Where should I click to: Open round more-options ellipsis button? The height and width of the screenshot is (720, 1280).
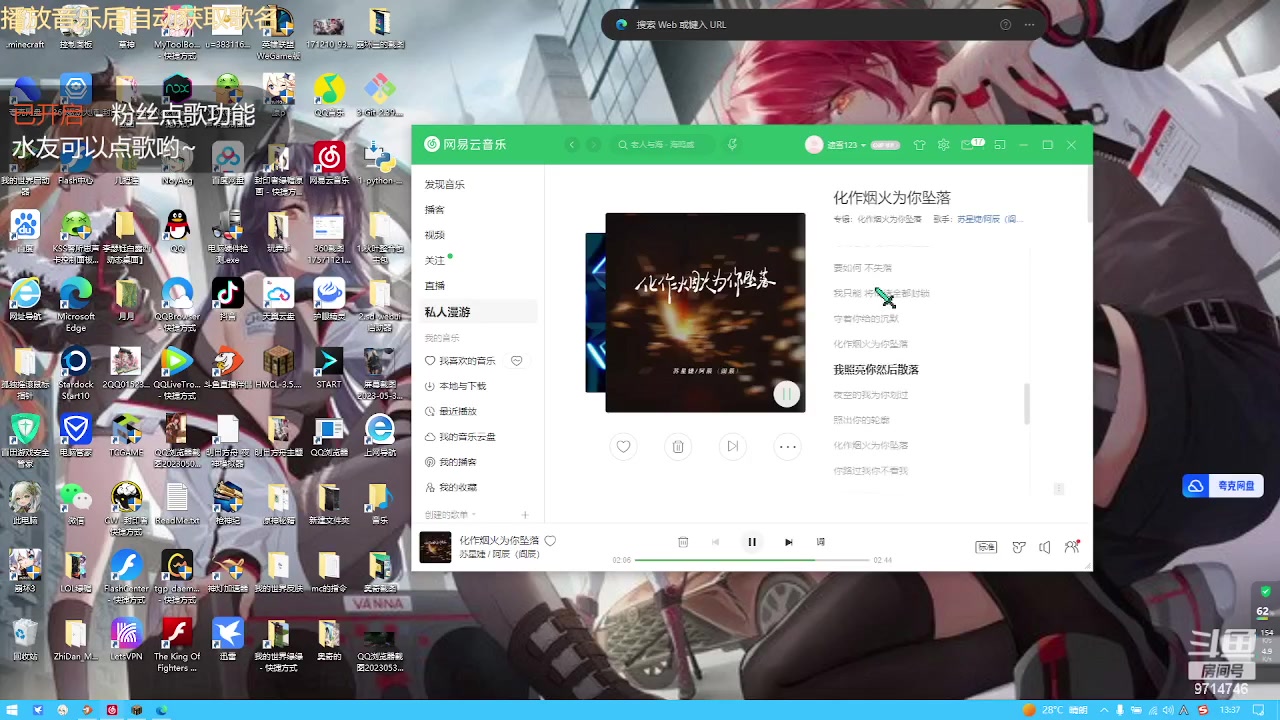click(788, 446)
